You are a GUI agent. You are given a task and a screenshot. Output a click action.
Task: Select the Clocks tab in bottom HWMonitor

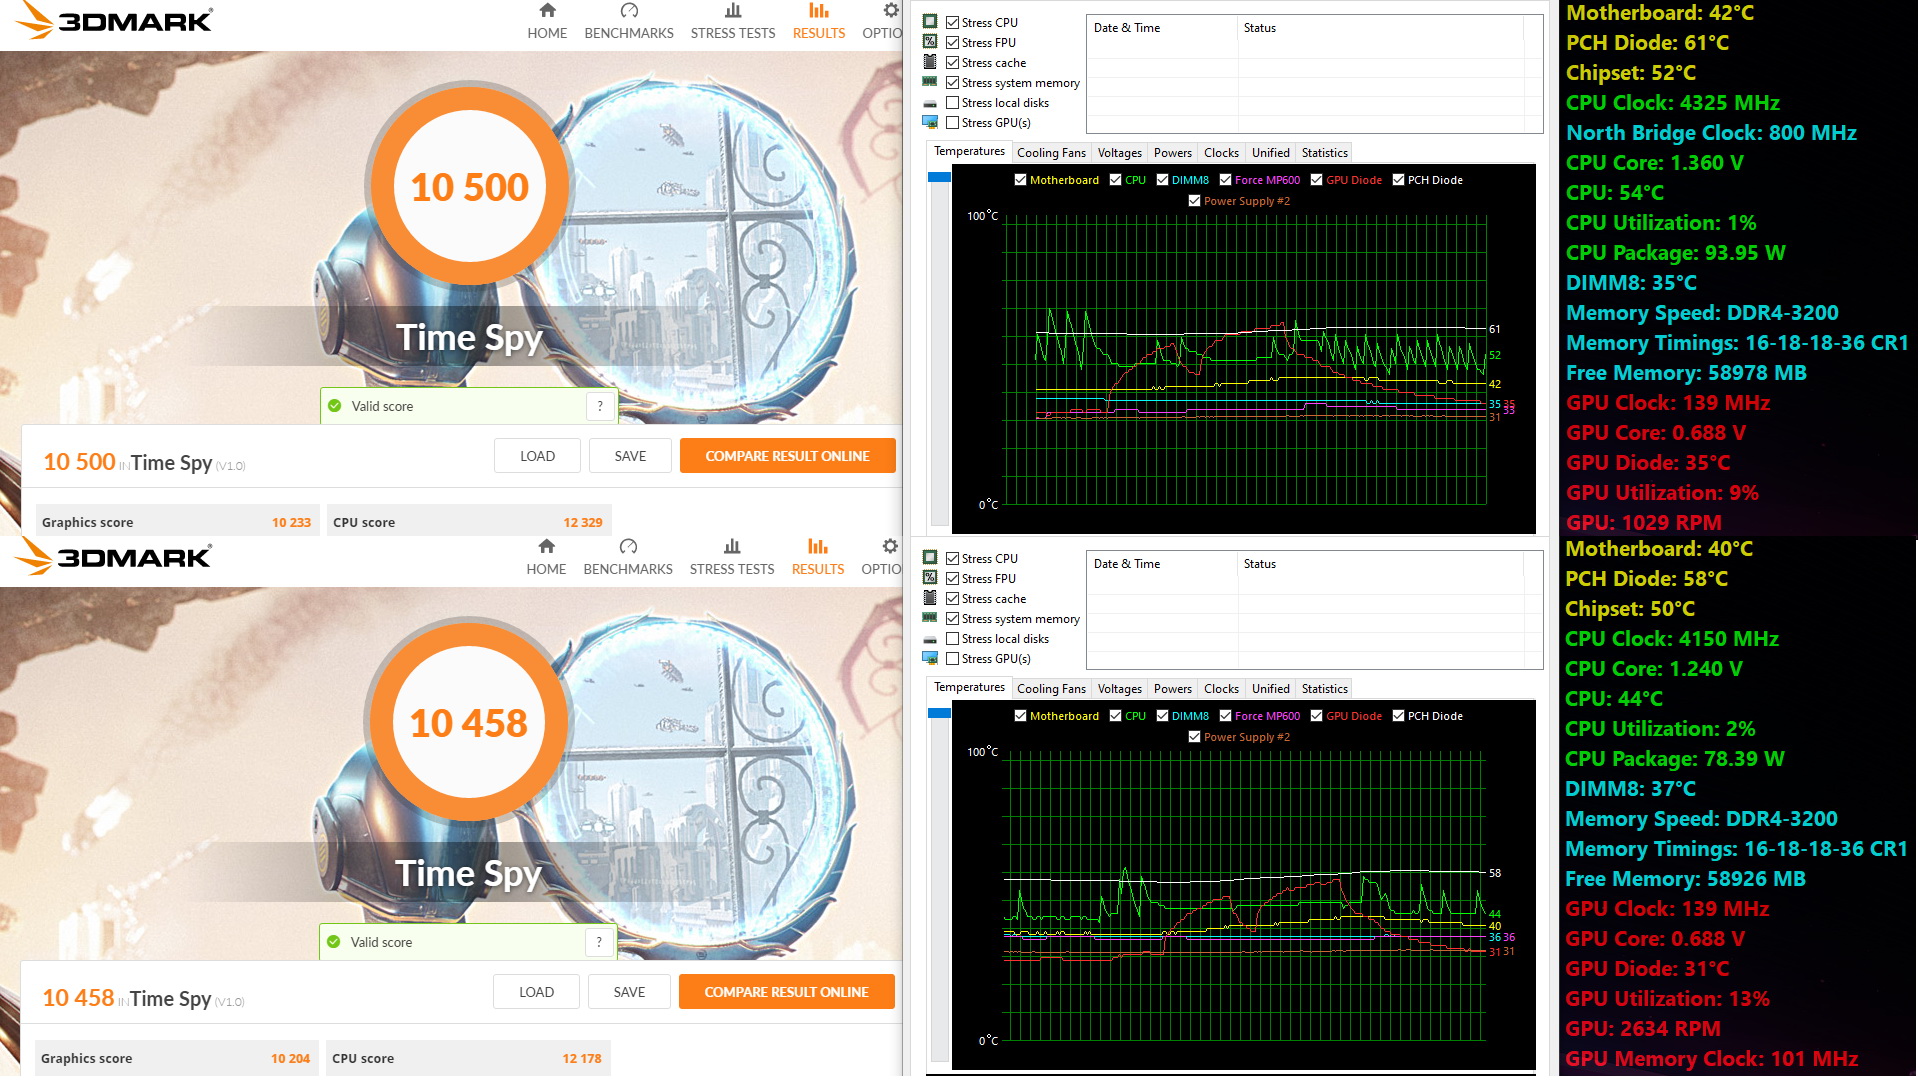click(1218, 688)
